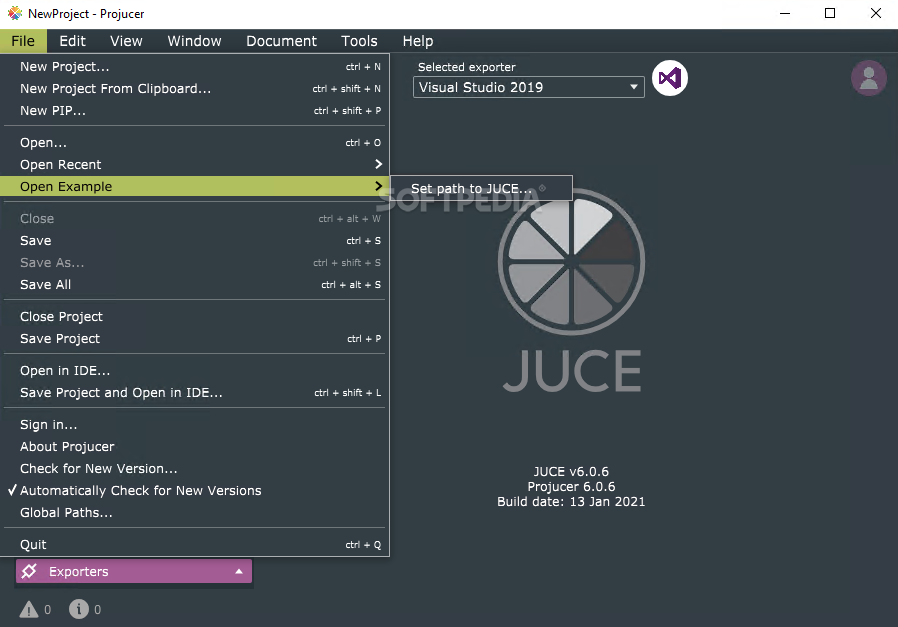The width and height of the screenshot is (898, 627).
Task: Expand the Open Example submenu
Action: [195, 186]
